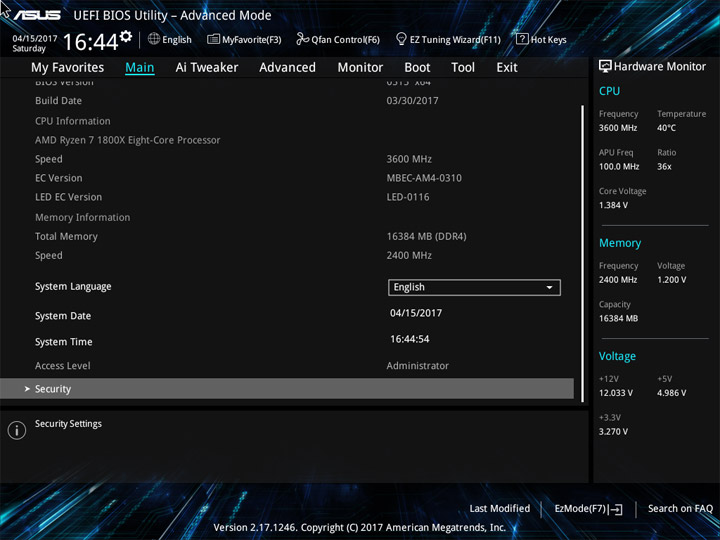Click MyFavorite(F3) label
The image size is (720, 540).
tap(252, 39)
